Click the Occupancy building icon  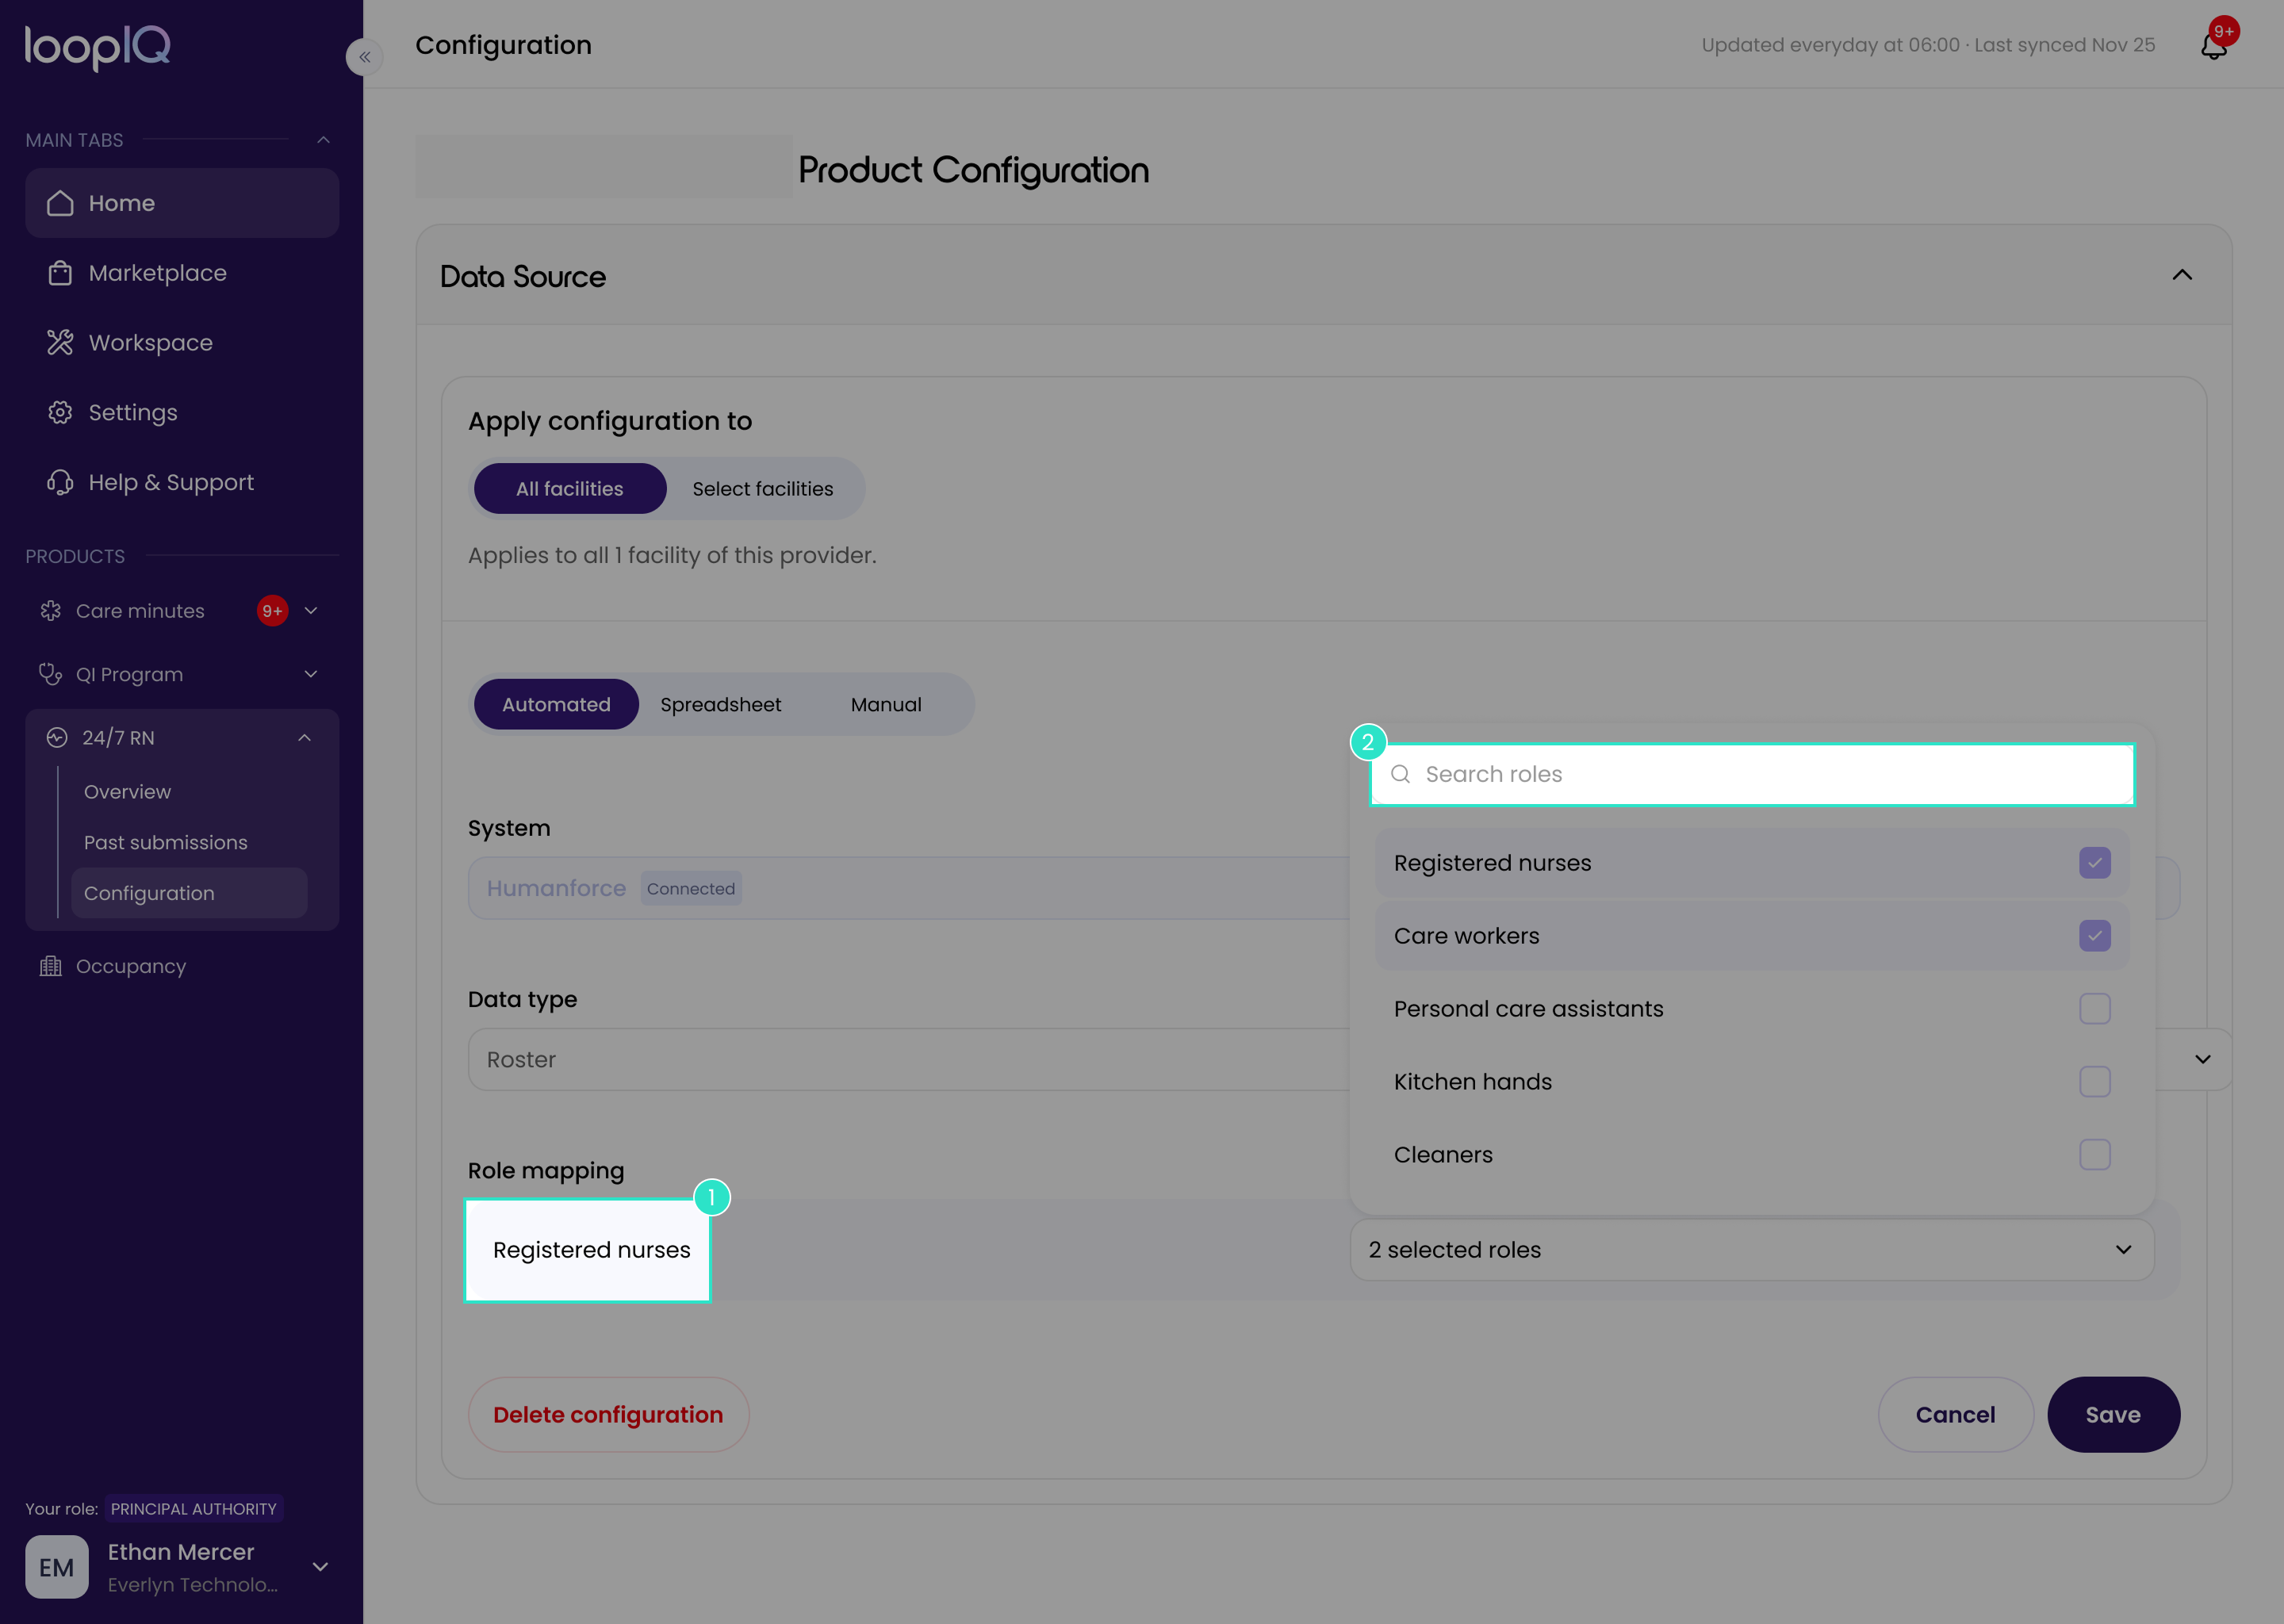(x=50, y=966)
